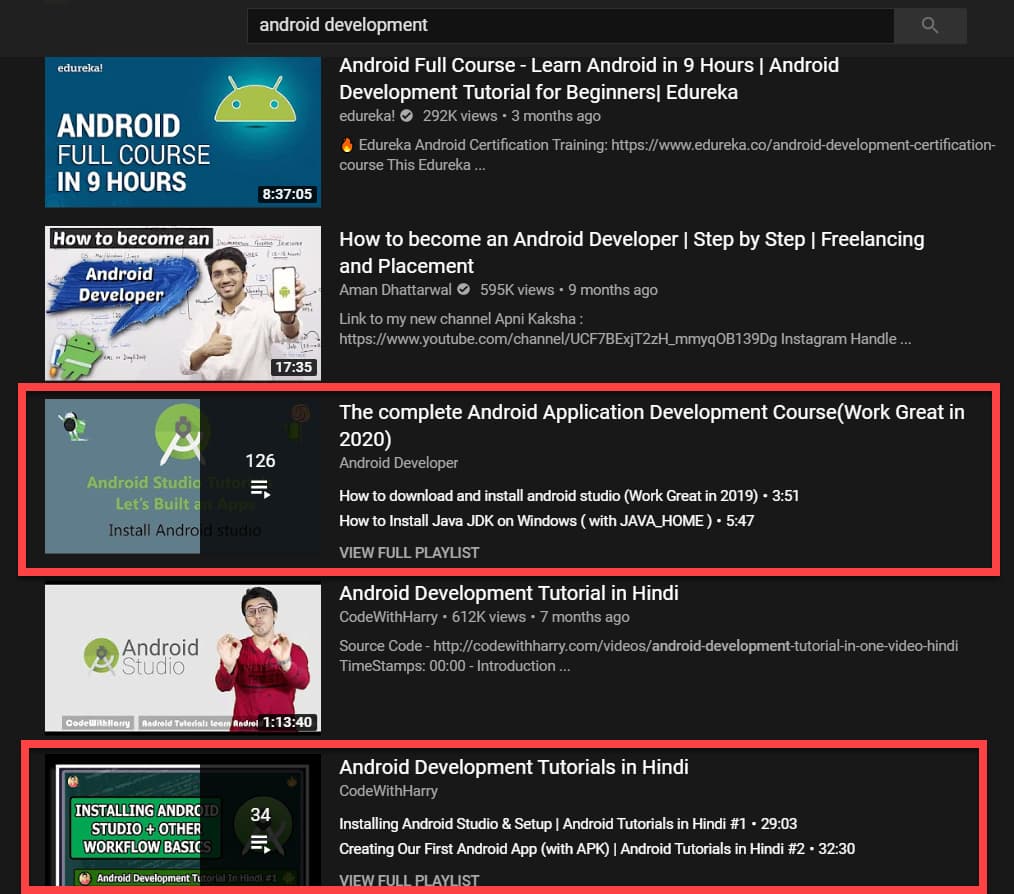
Task: Open the How to become an Android Developer title
Action: [x=632, y=252]
